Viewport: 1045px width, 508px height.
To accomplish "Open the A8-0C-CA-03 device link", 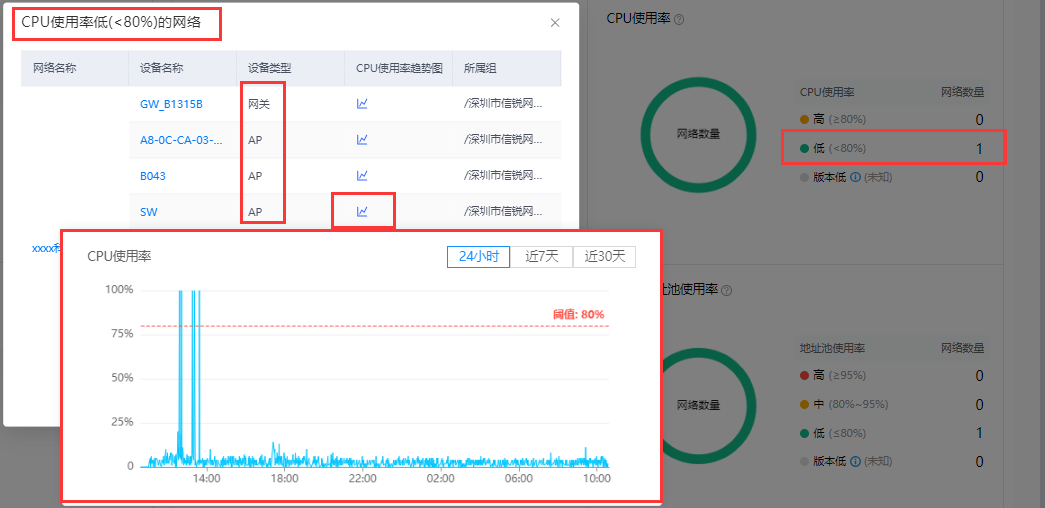I will click(181, 140).
